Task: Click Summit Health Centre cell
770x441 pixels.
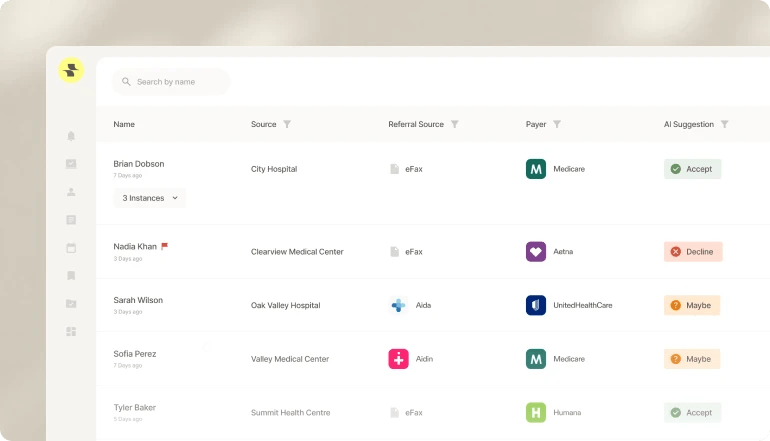Action: [290, 413]
